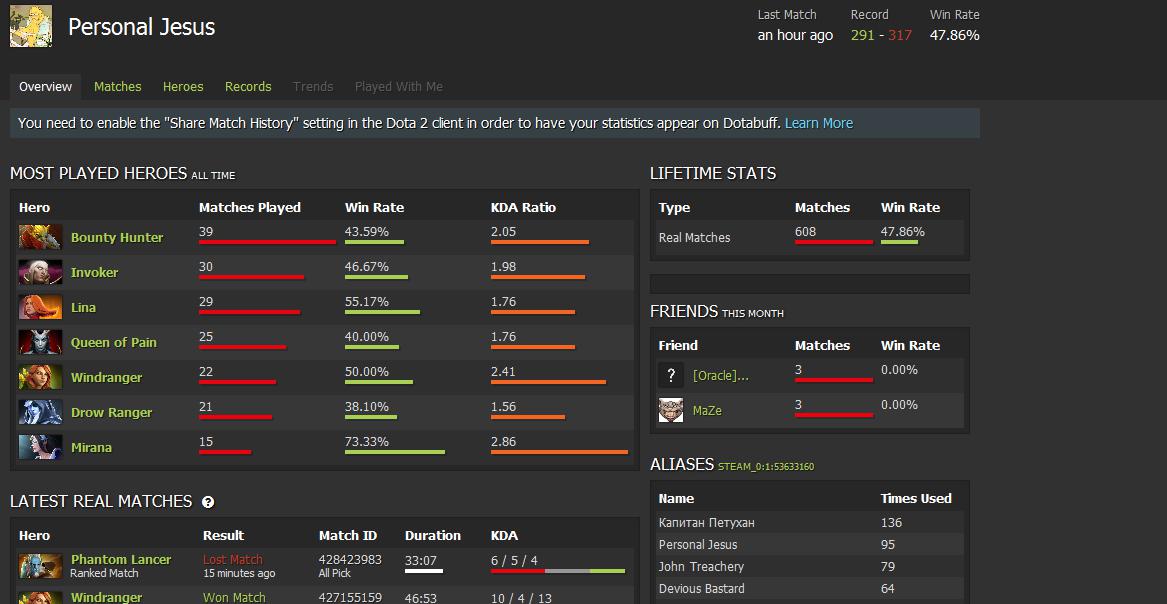Click match ID 428423983
Viewport: 1167px width, 604px height.
(350, 559)
